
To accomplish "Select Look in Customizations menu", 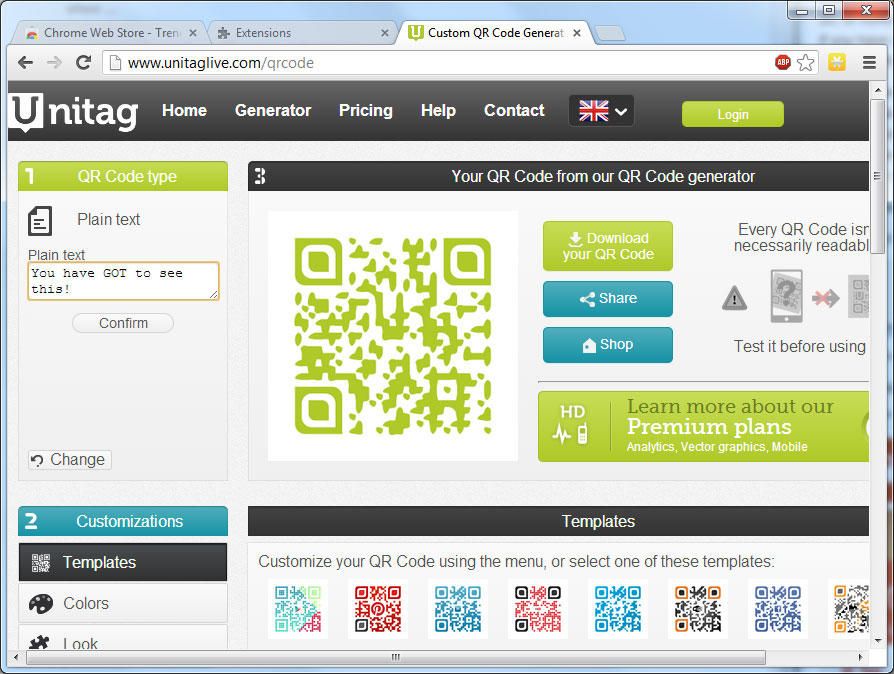I will [x=123, y=639].
